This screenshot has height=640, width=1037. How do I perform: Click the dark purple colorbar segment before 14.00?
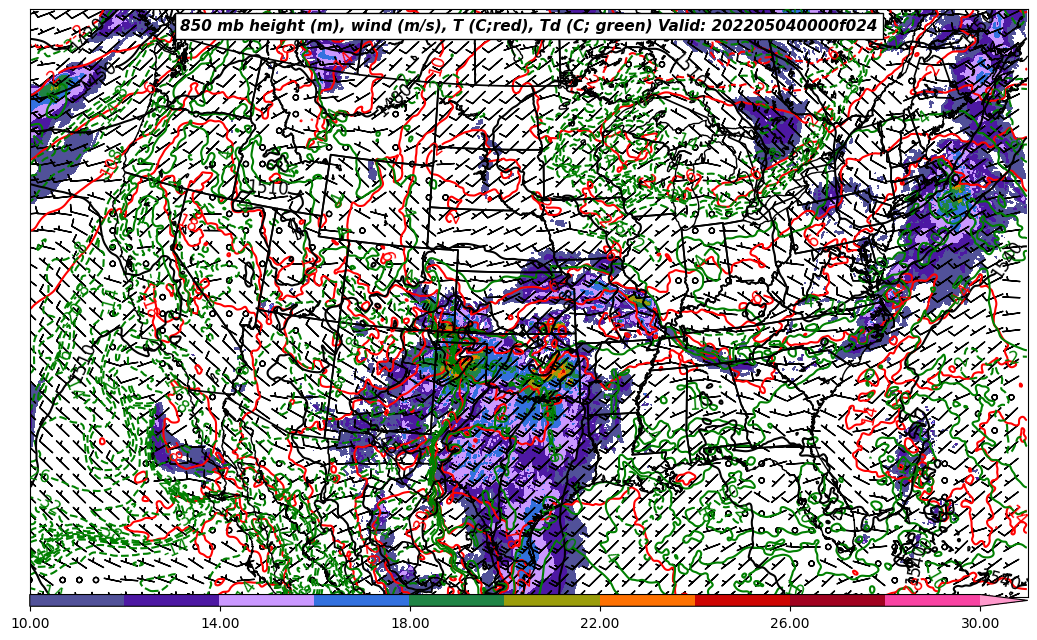(172, 600)
